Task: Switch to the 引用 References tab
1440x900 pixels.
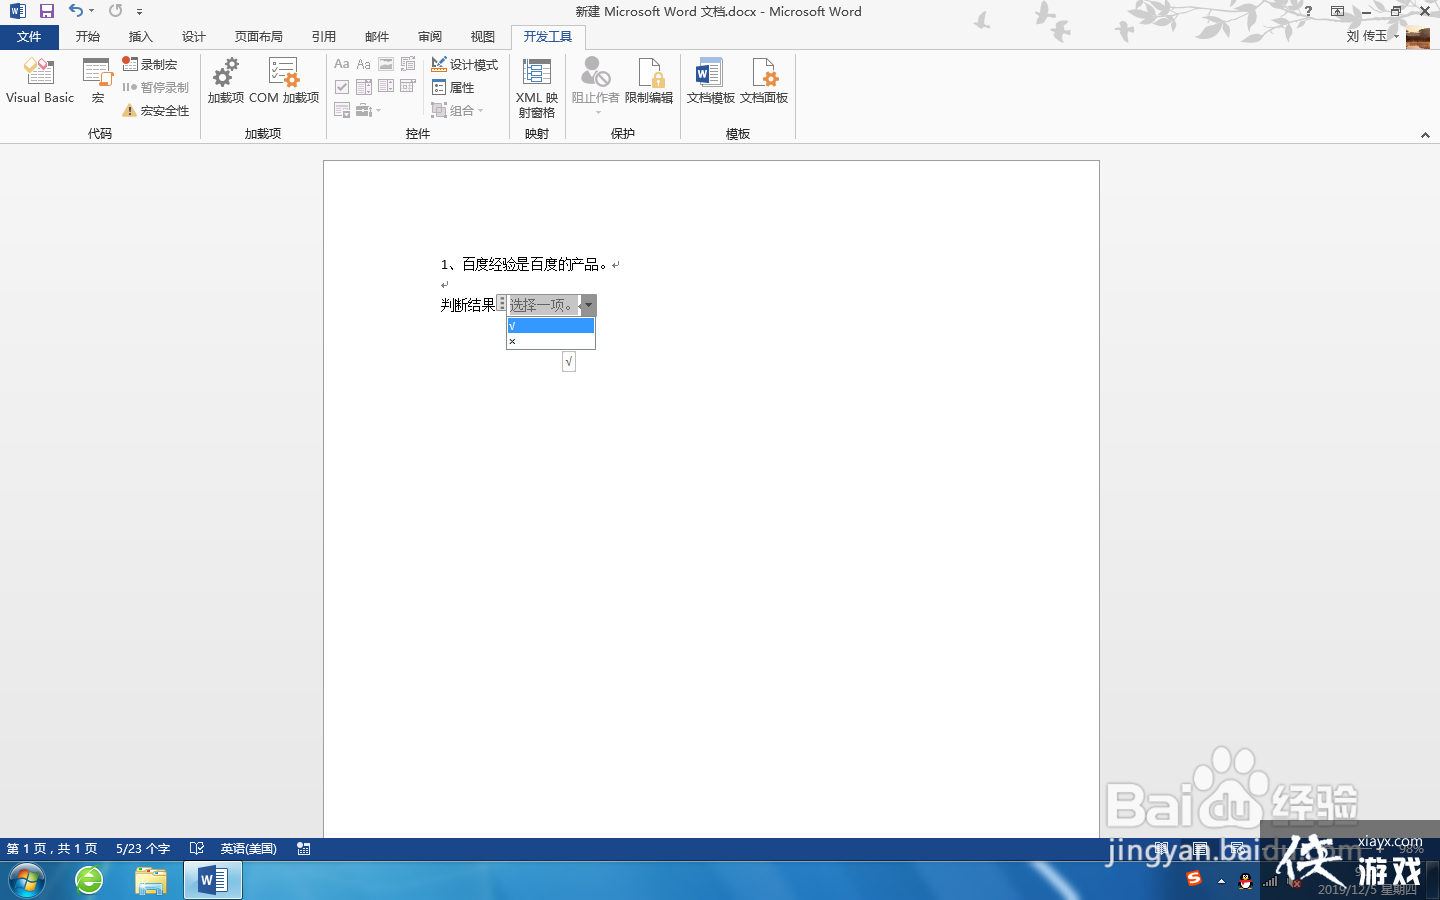Action: click(324, 36)
